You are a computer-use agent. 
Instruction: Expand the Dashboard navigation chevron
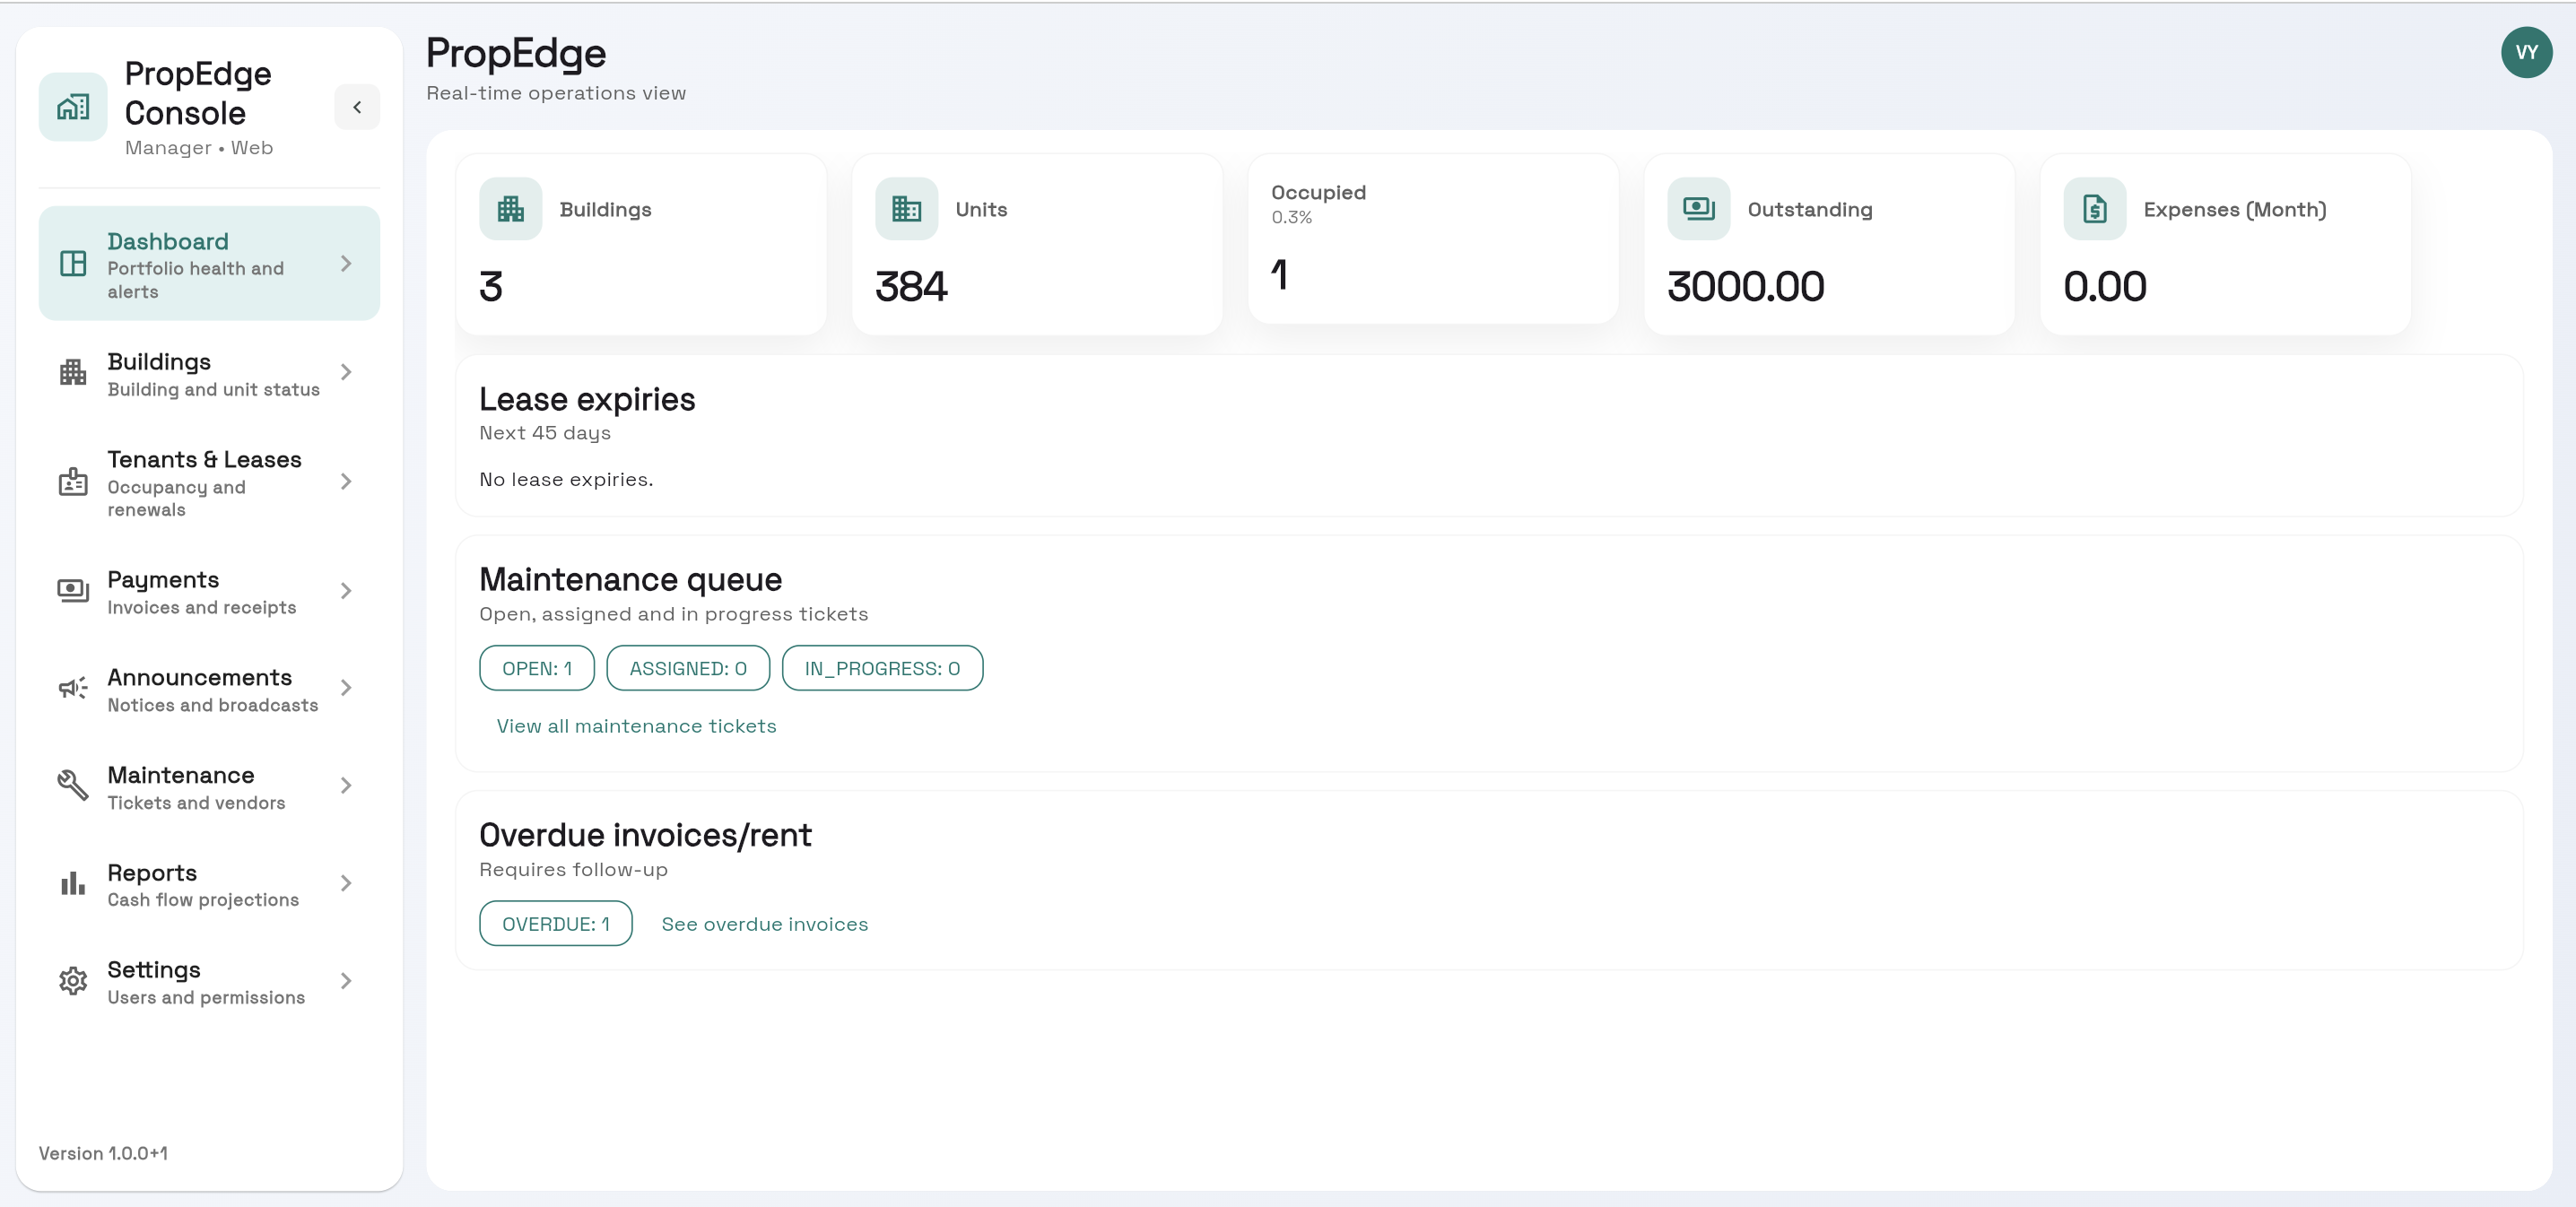[x=347, y=263]
